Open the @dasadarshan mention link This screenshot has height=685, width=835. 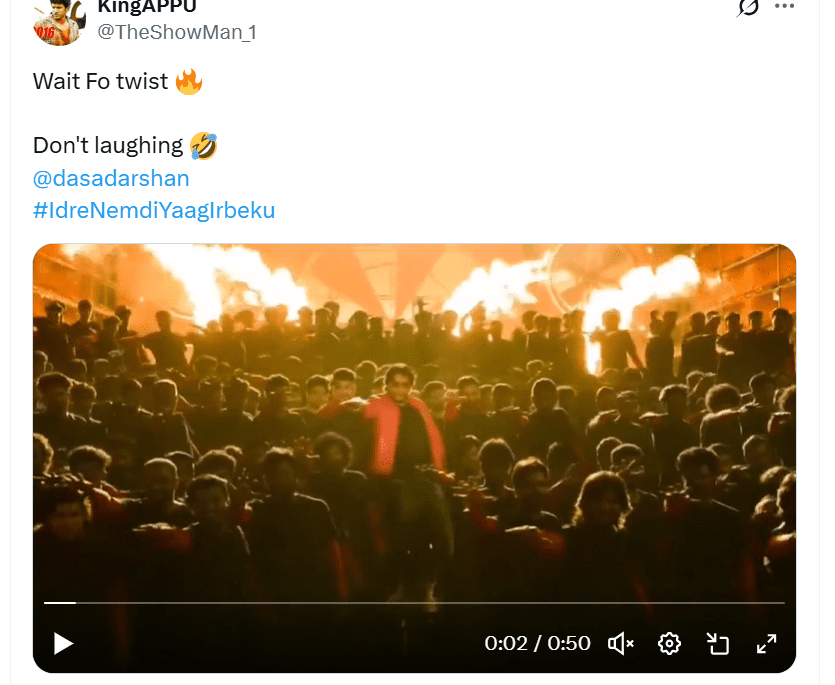click(112, 178)
